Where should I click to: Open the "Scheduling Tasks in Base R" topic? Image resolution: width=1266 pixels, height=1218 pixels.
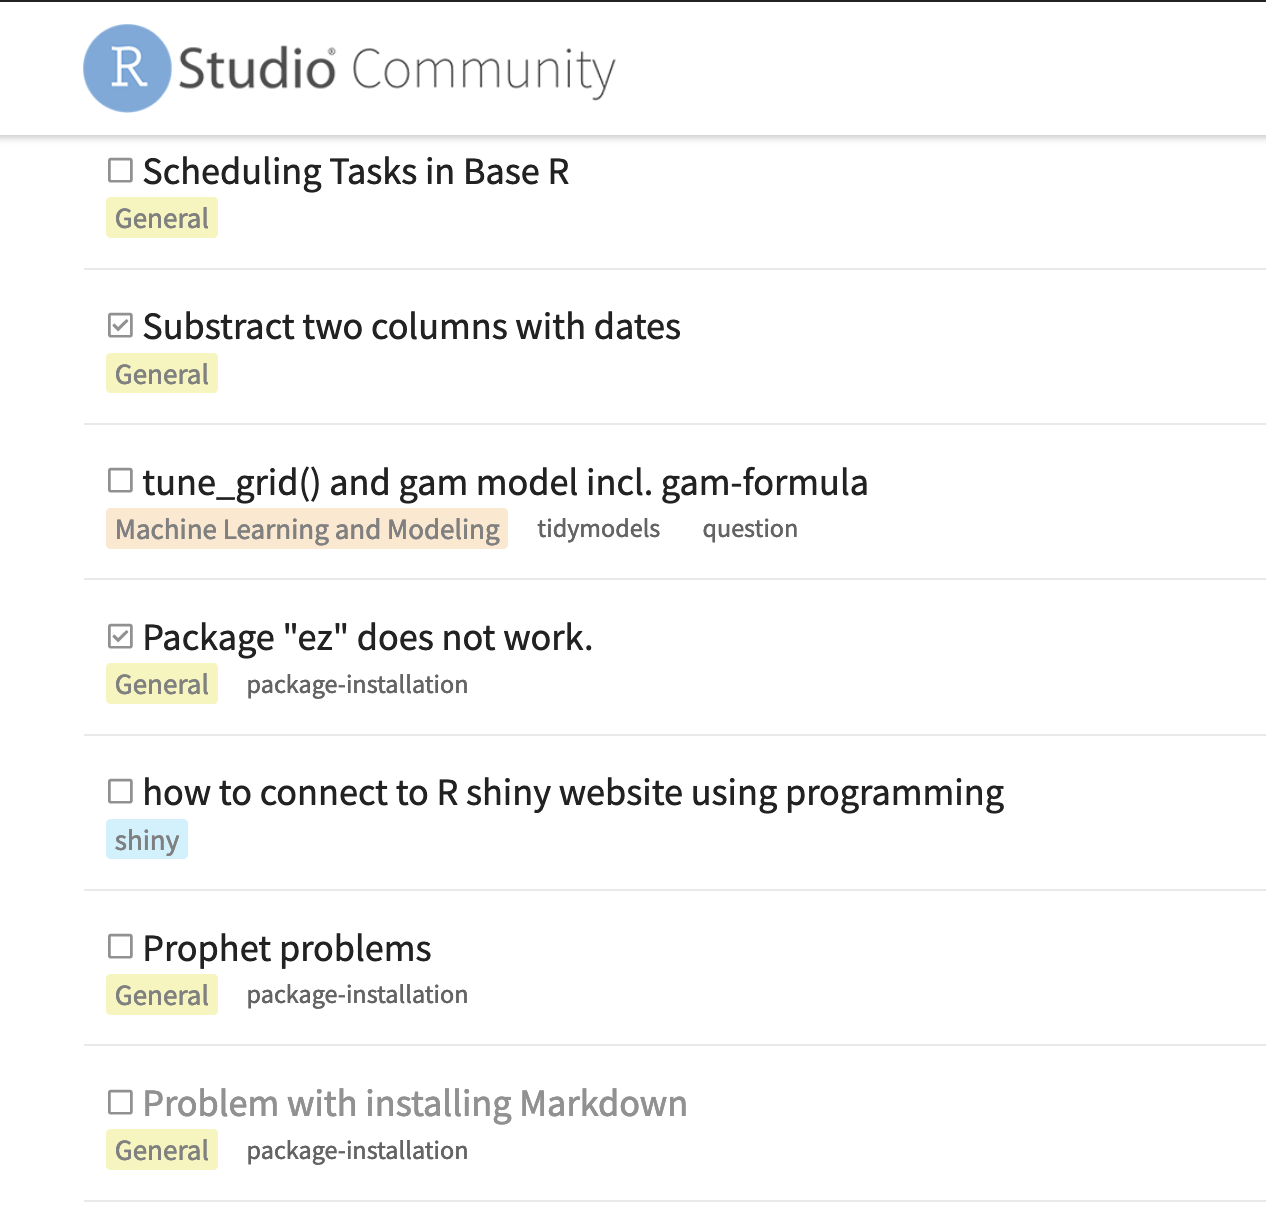coord(356,172)
